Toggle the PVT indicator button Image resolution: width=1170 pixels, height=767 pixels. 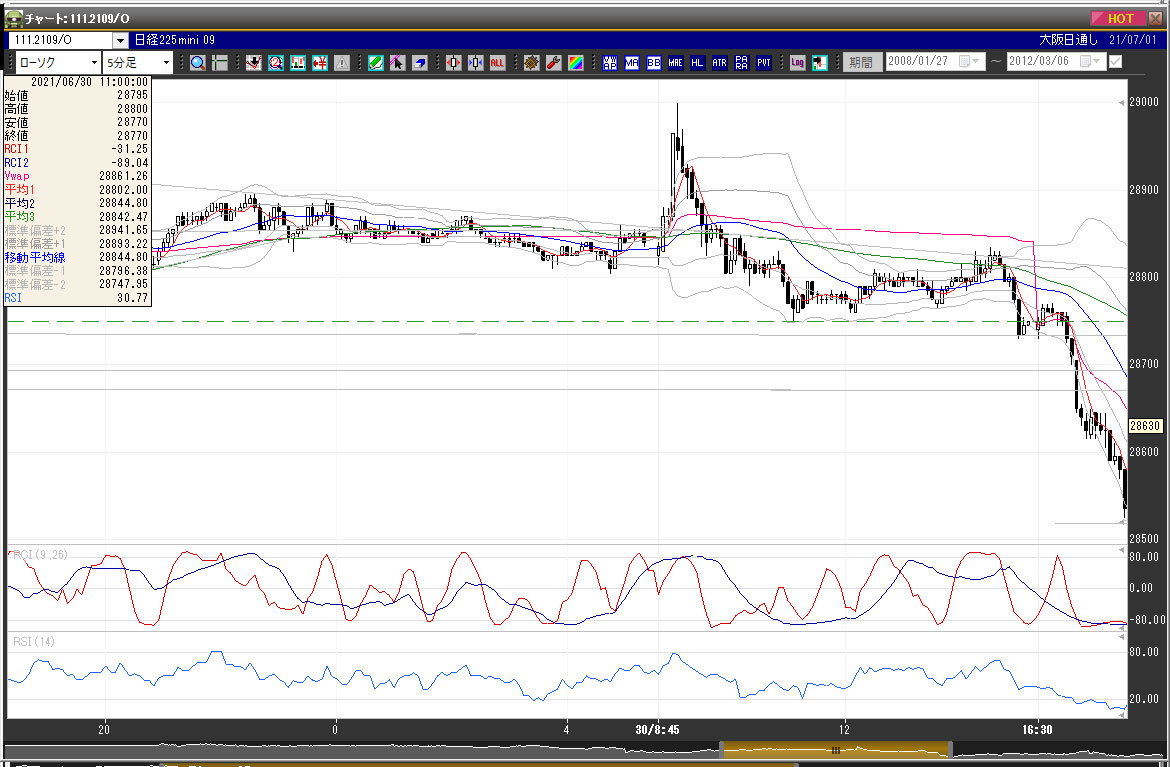pos(763,63)
